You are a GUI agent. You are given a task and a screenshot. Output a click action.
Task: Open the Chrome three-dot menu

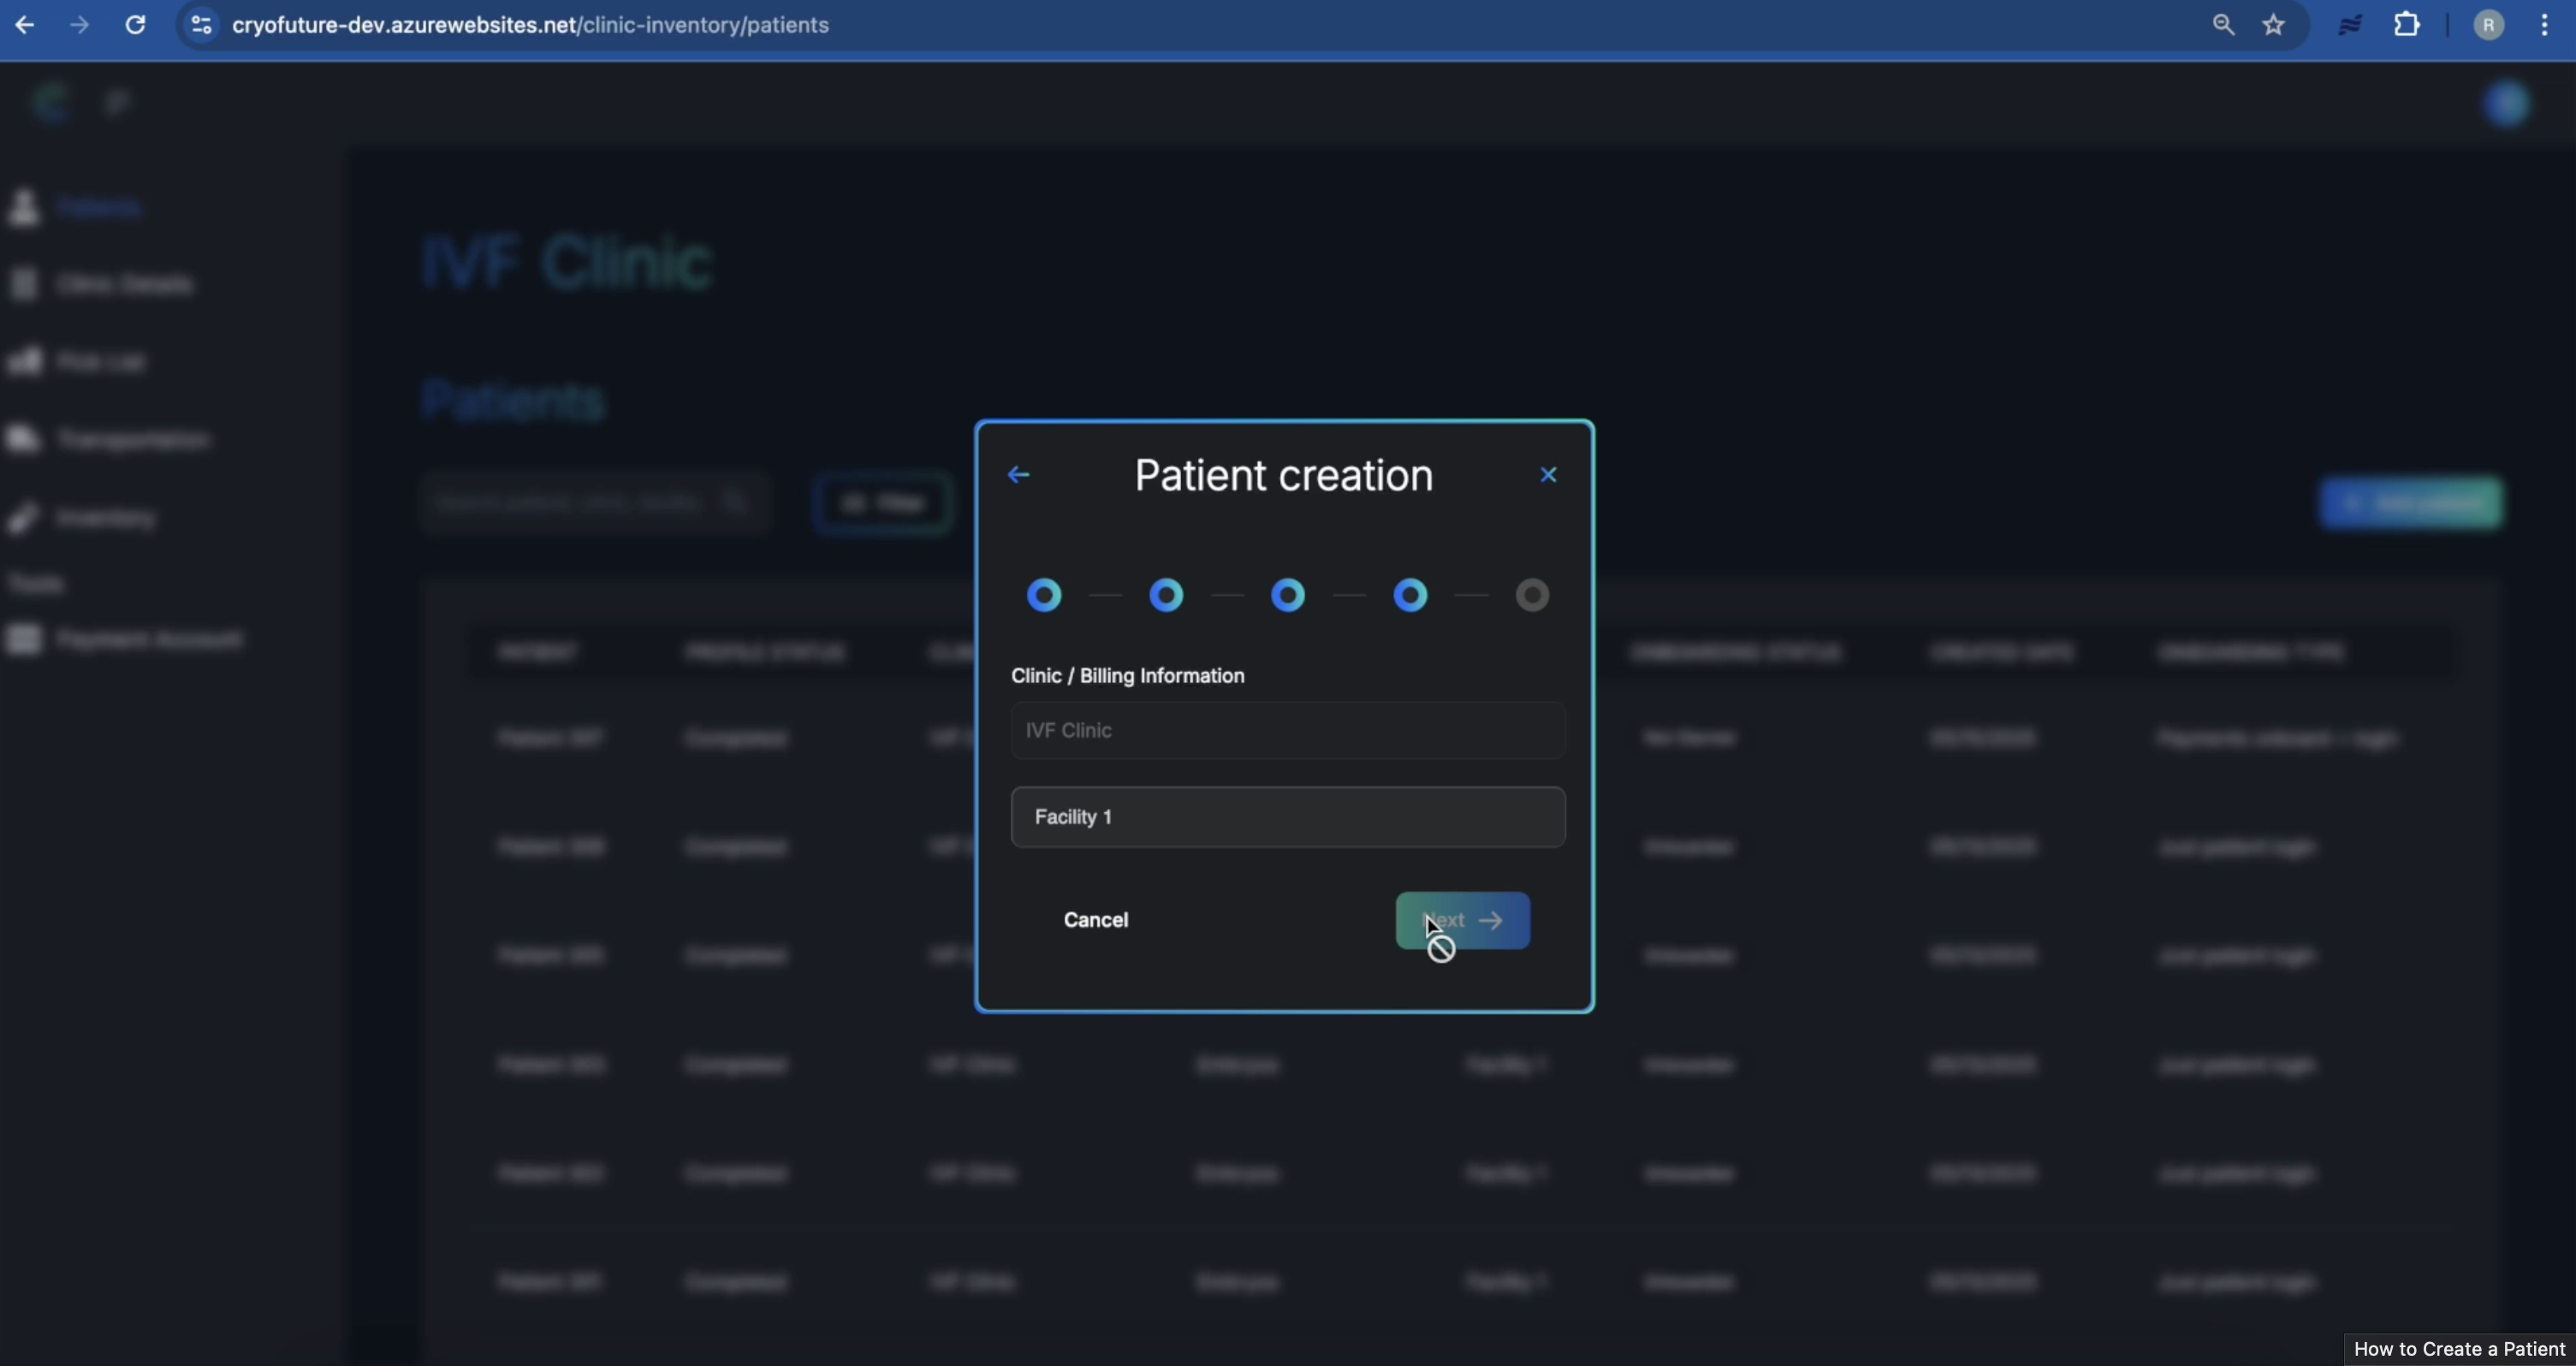[2544, 25]
